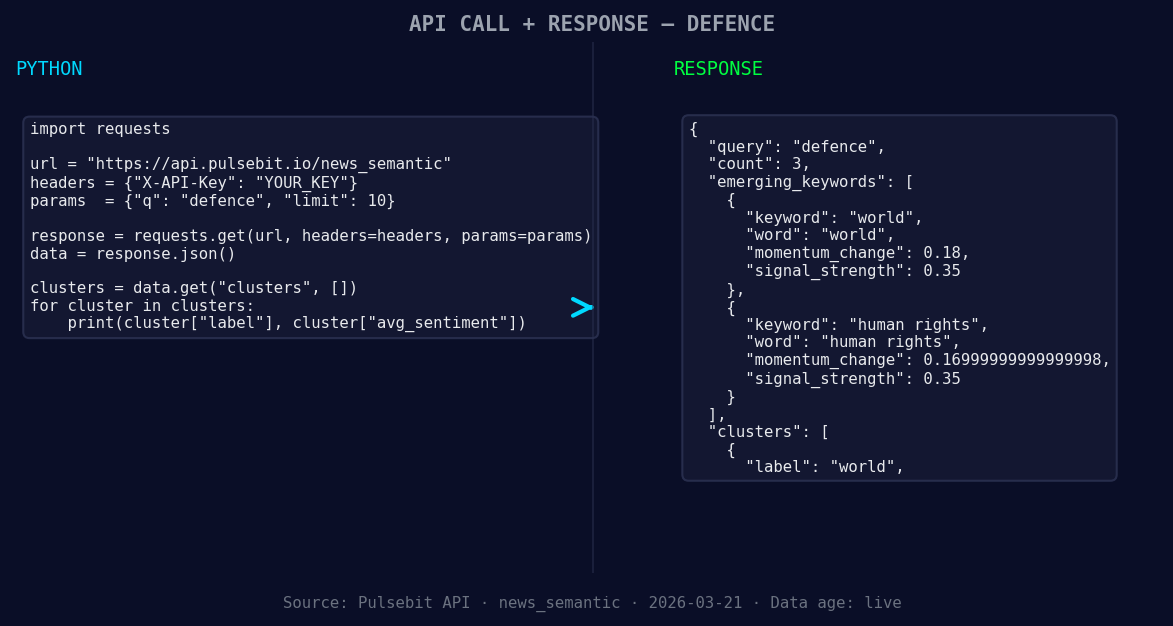Screen dimensions: 1173x626
Task: Select the PYTHON panel header
Action: 49,68
